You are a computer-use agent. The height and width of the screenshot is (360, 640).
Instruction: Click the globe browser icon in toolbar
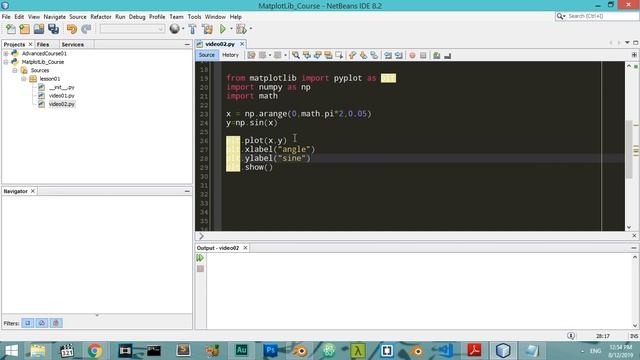pos(174,29)
